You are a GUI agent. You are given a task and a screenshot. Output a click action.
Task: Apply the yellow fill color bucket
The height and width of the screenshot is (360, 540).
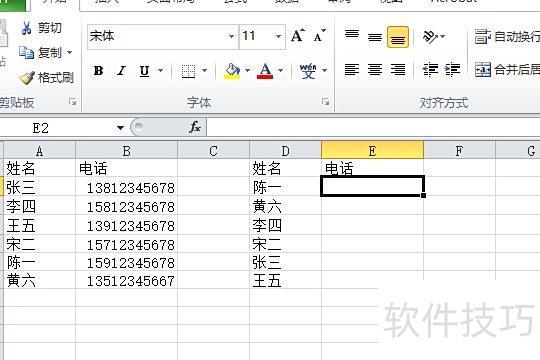pyautogui.click(x=232, y=71)
